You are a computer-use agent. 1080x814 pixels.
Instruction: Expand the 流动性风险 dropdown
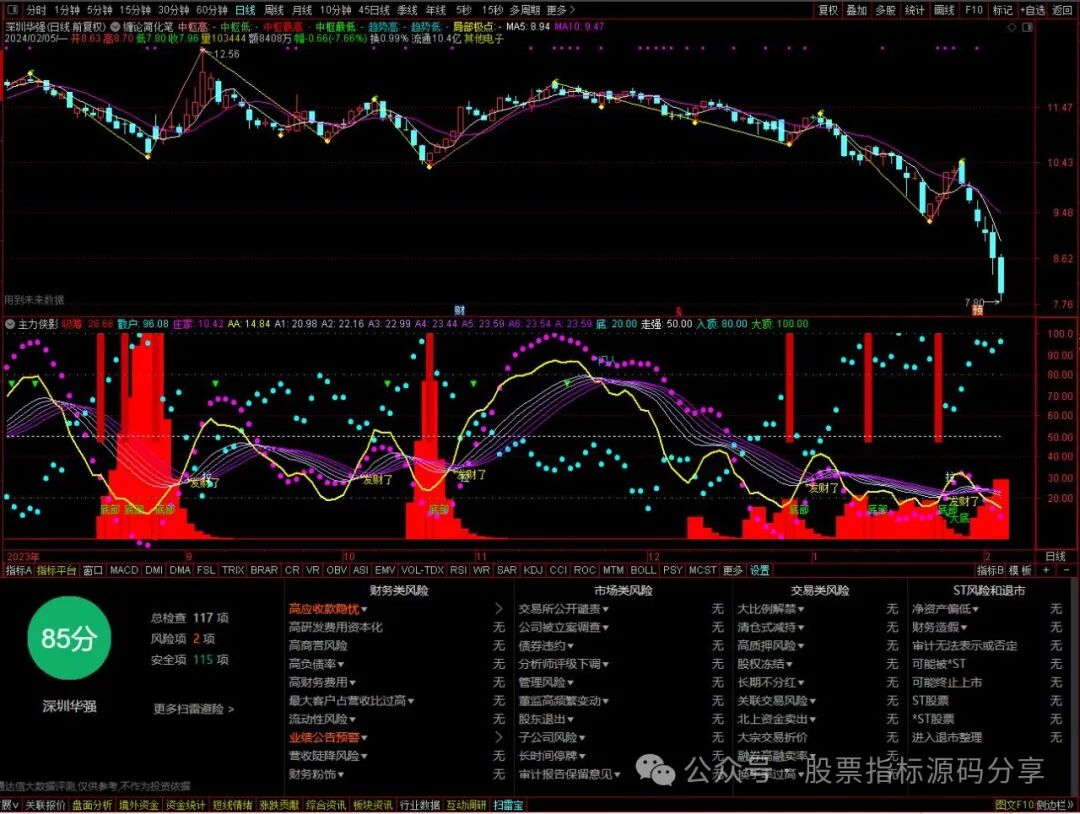click(353, 720)
